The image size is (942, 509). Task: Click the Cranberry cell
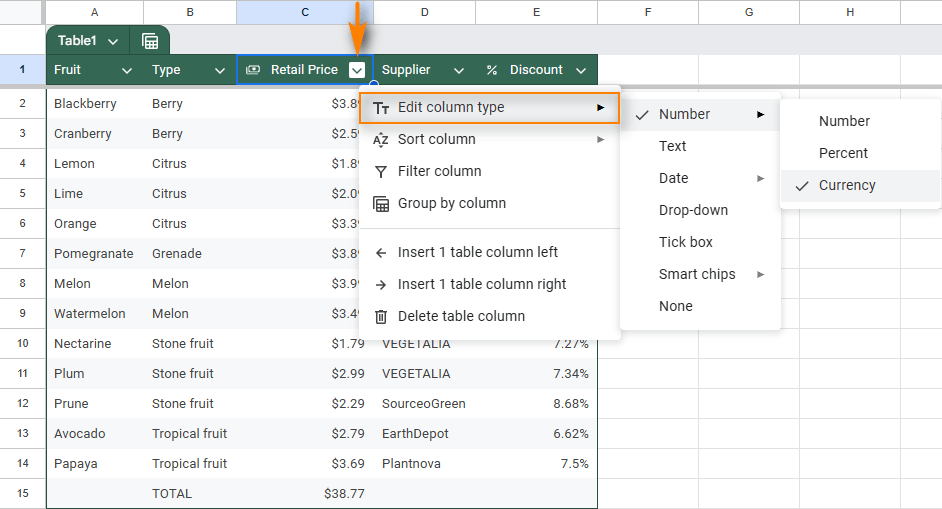coord(95,133)
